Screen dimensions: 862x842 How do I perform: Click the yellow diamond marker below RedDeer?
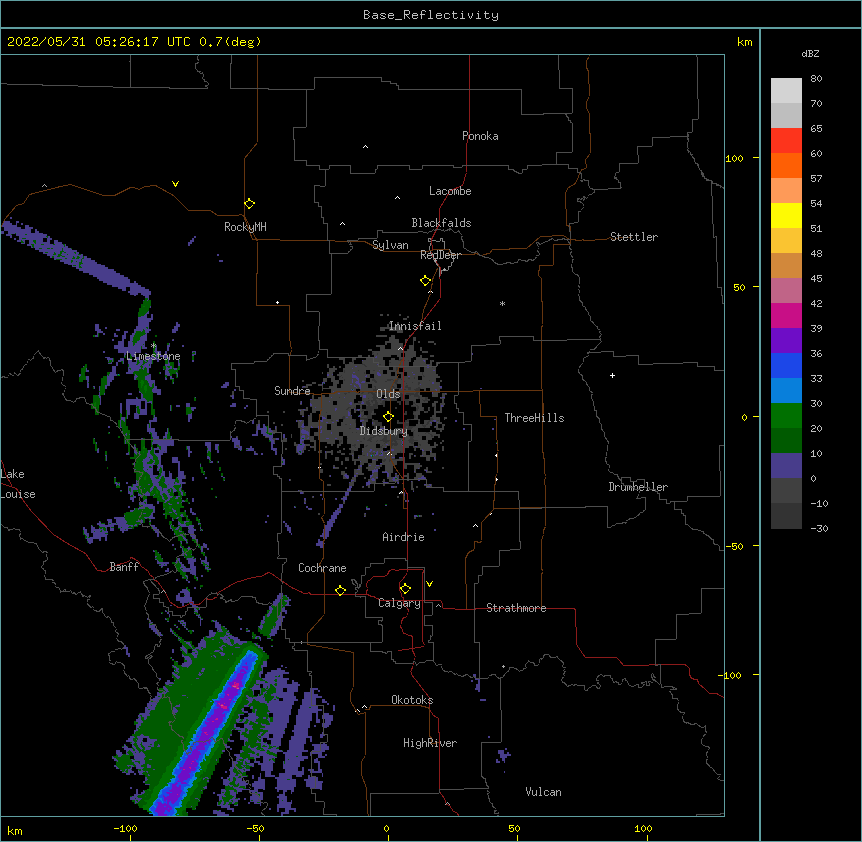(426, 281)
